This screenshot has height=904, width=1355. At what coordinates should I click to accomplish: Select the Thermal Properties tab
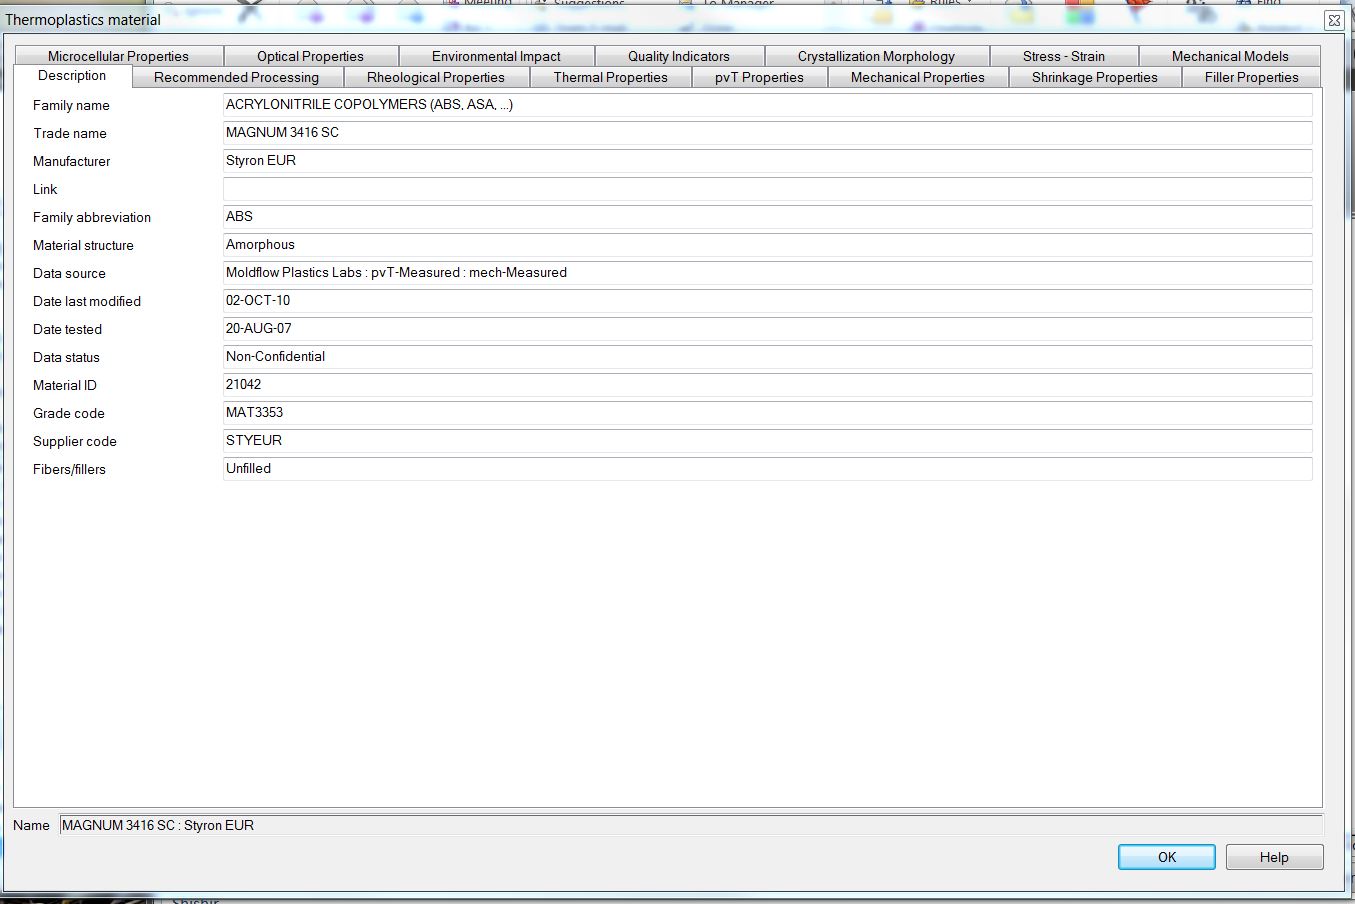point(611,76)
